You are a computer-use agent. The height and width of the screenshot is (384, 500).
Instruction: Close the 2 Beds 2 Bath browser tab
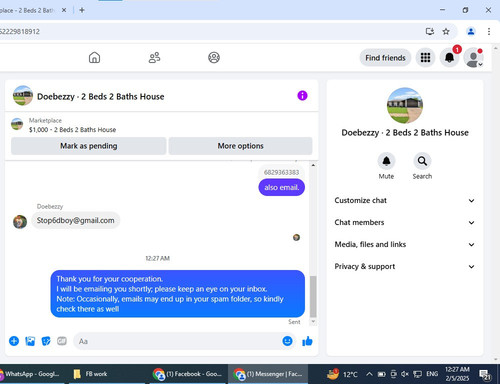tap(64, 10)
